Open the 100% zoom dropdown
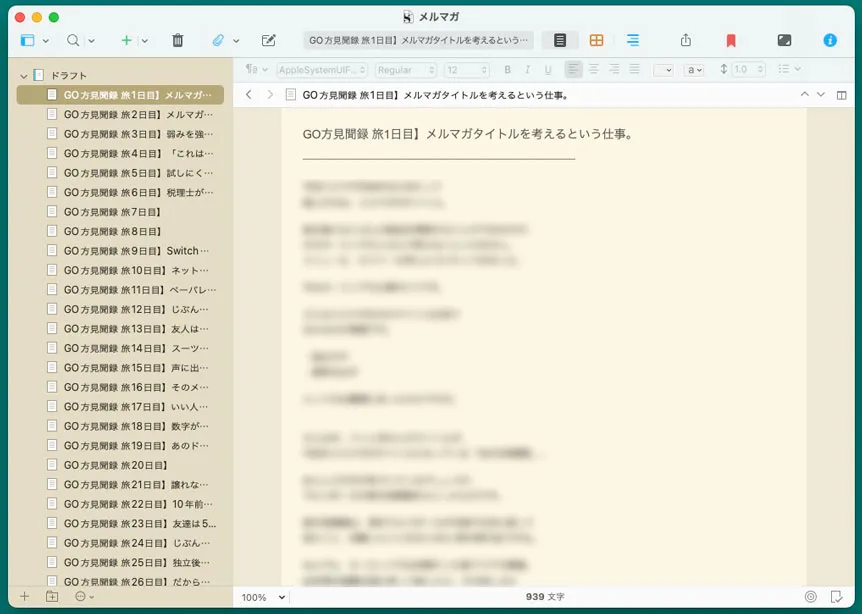The width and height of the screenshot is (862, 614). tap(264, 597)
